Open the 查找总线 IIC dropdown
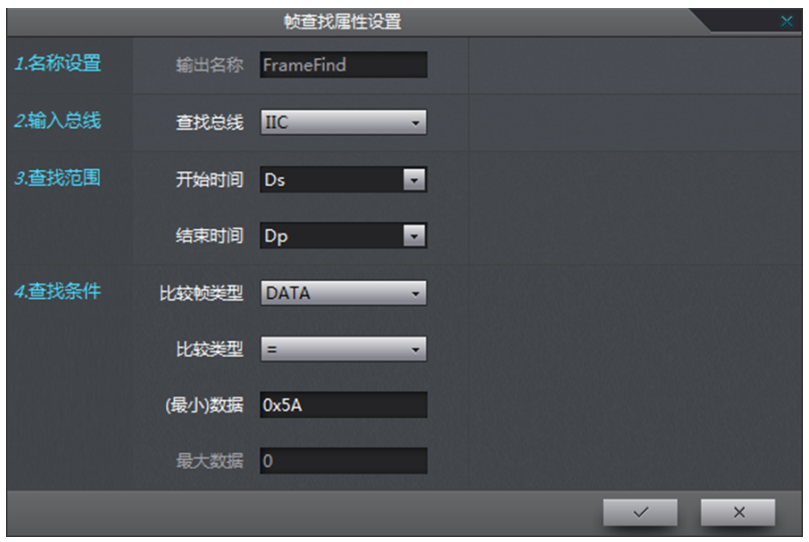809x542 pixels. pos(344,122)
